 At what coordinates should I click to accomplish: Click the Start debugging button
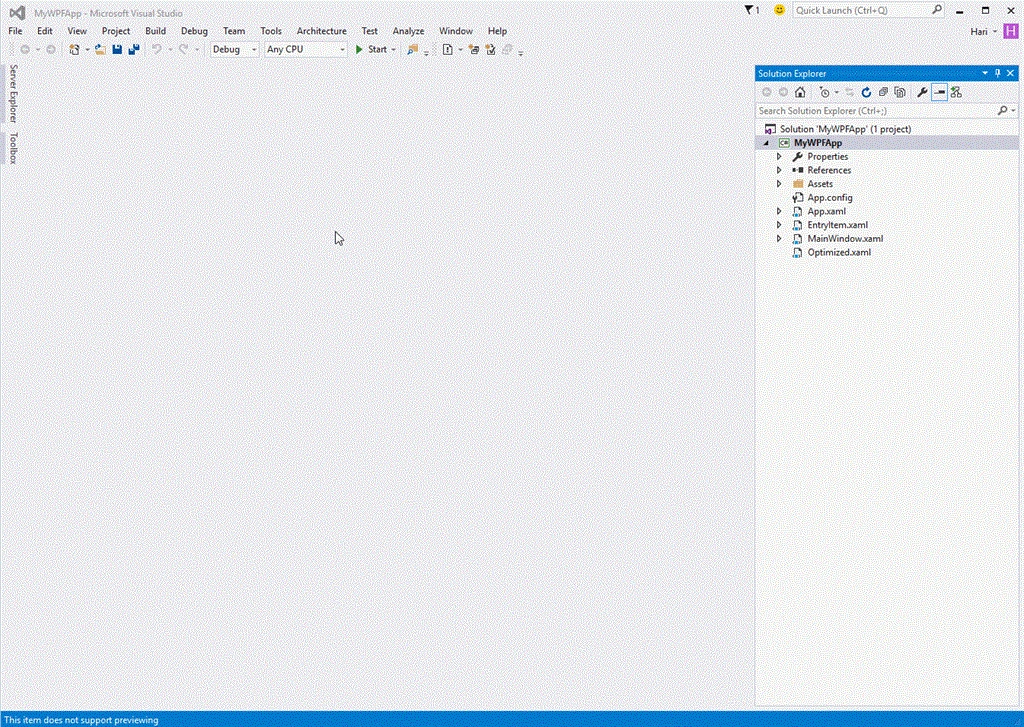tap(372, 49)
